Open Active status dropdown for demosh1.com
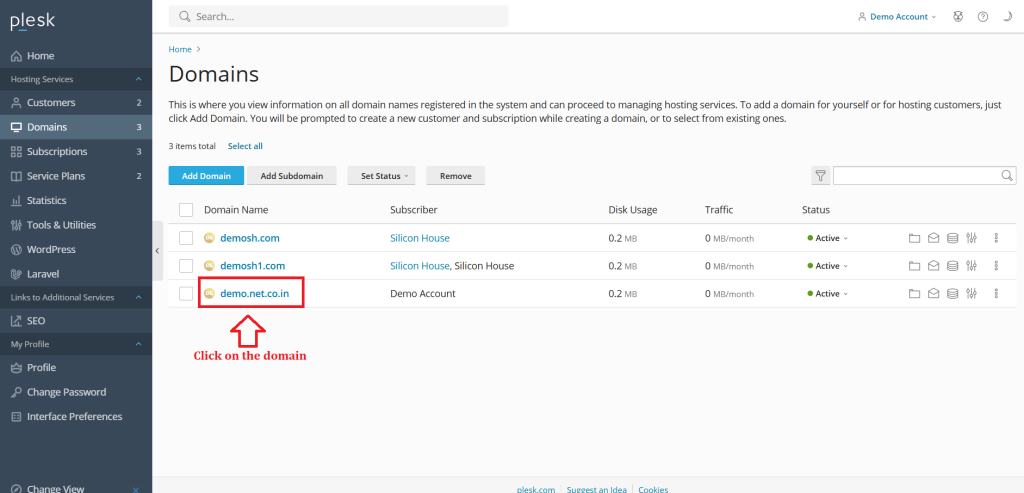Viewport: 1024px width, 493px height. click(x=827, y=266)
